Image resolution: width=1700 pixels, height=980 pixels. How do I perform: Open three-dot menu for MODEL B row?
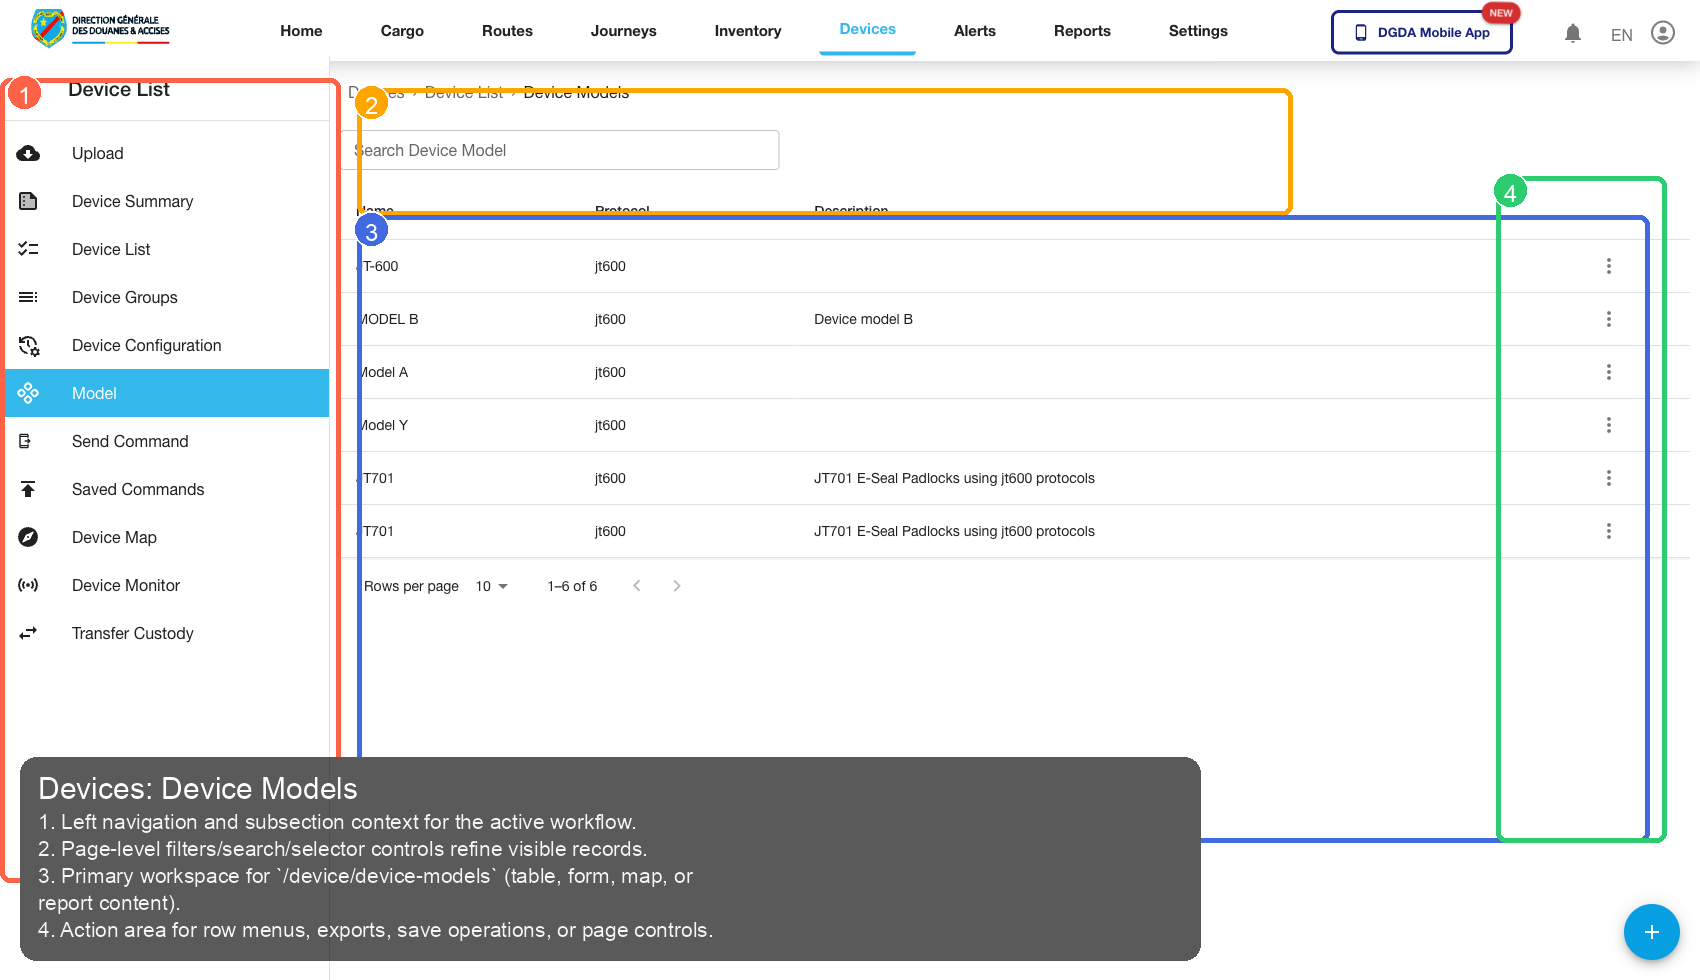(1608, 319)
